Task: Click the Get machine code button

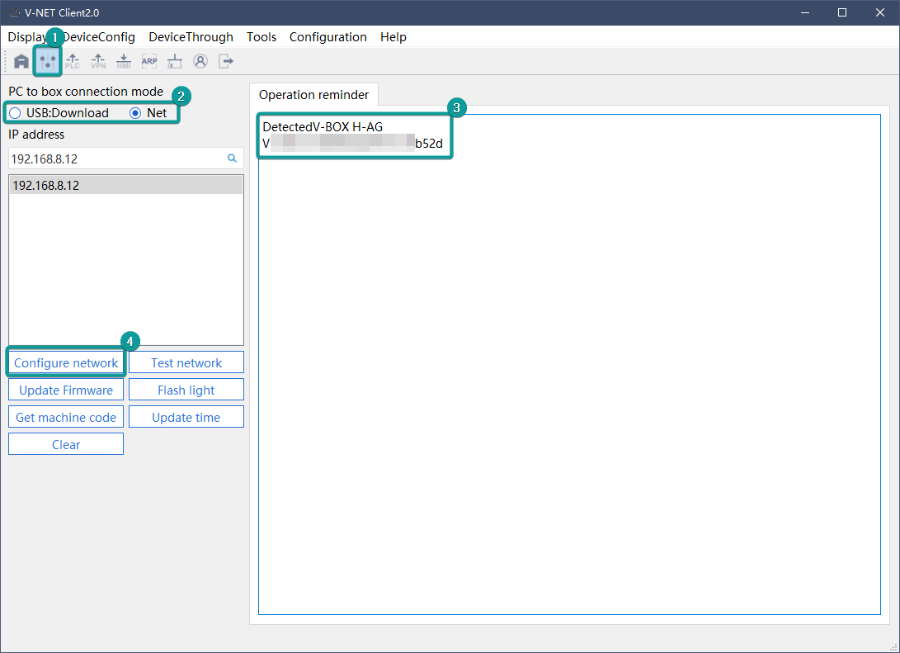Action: (x=66, y=417)
